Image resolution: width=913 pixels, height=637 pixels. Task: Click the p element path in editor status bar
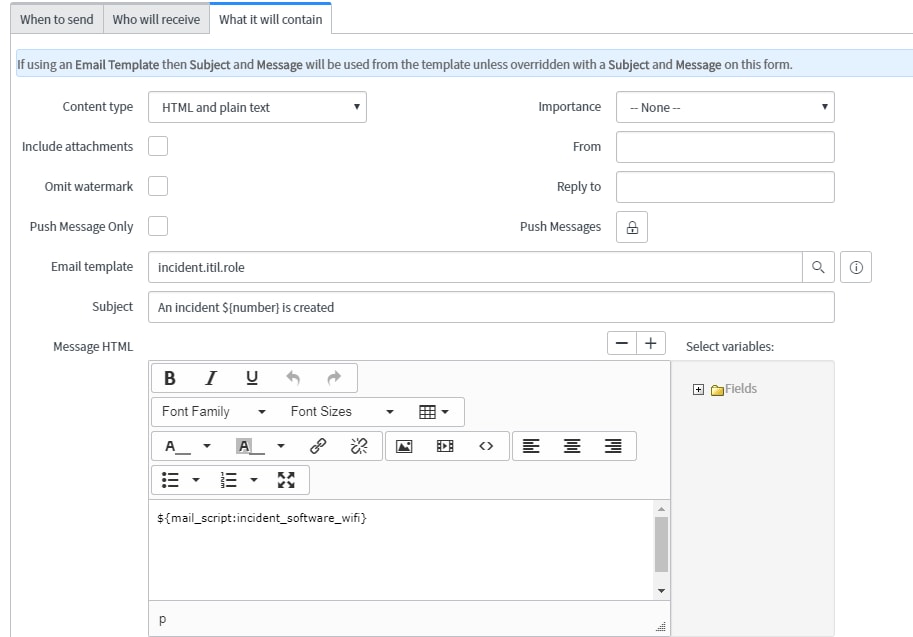162,619
